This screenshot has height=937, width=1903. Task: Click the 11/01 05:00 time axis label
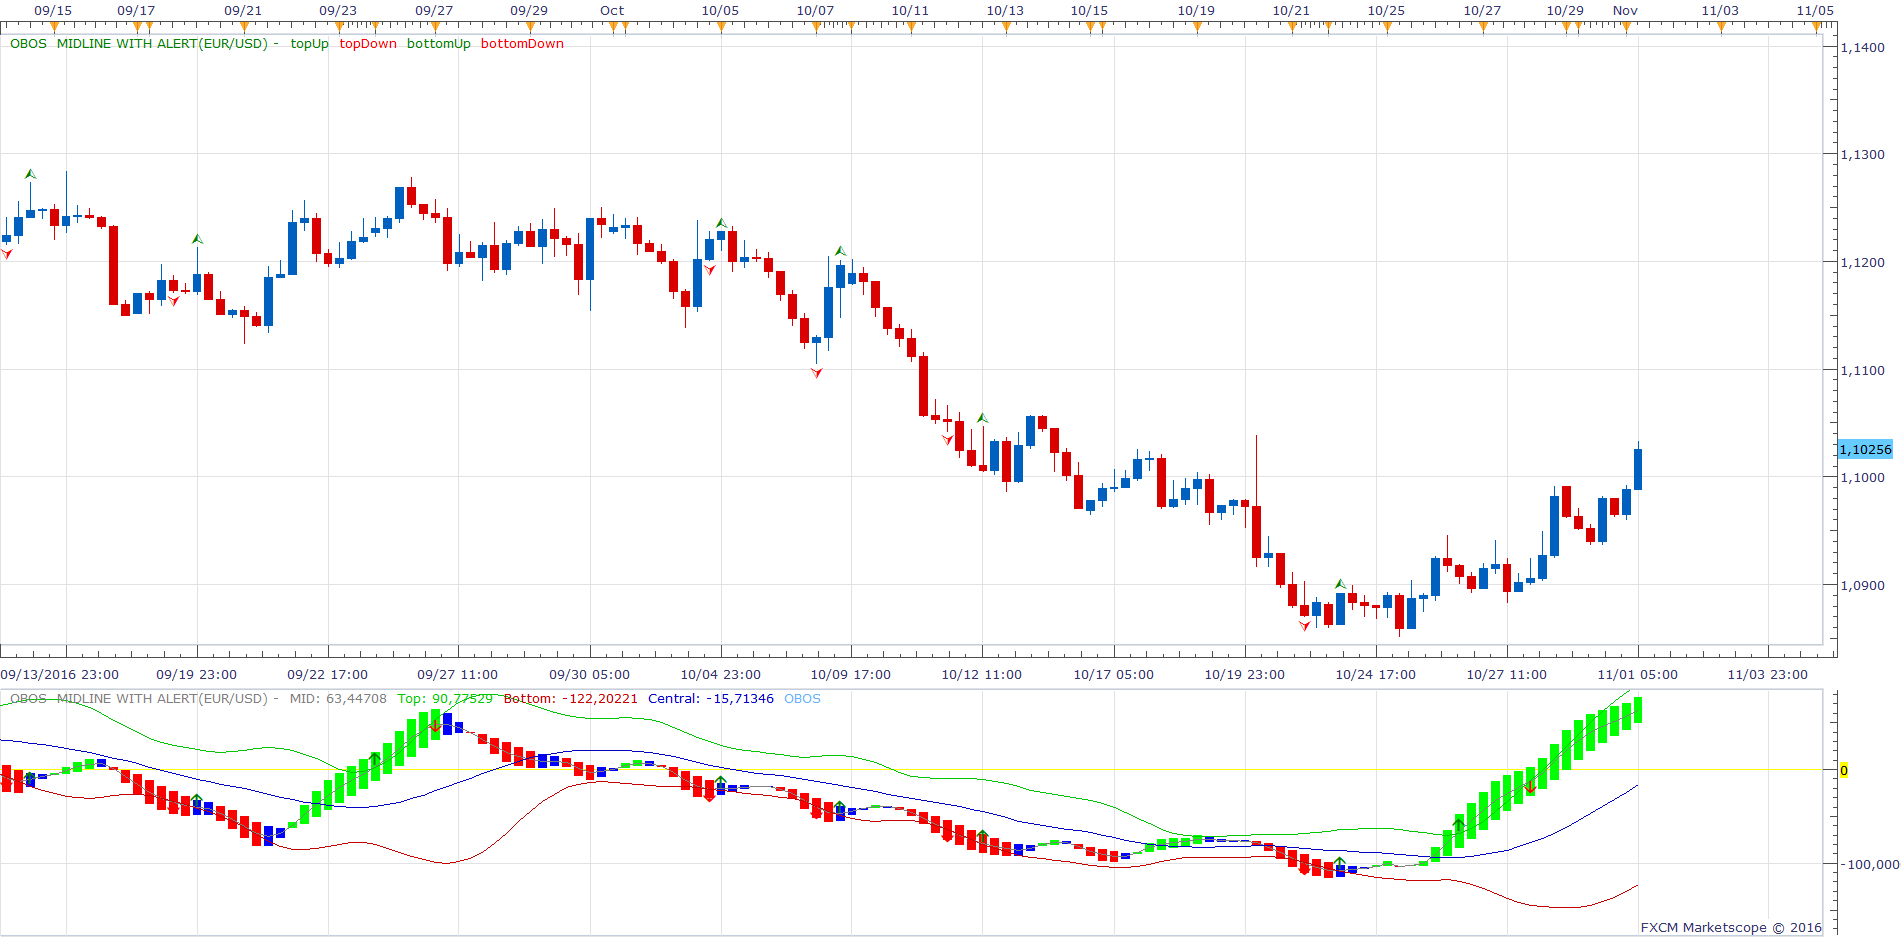click(1637, 675)
